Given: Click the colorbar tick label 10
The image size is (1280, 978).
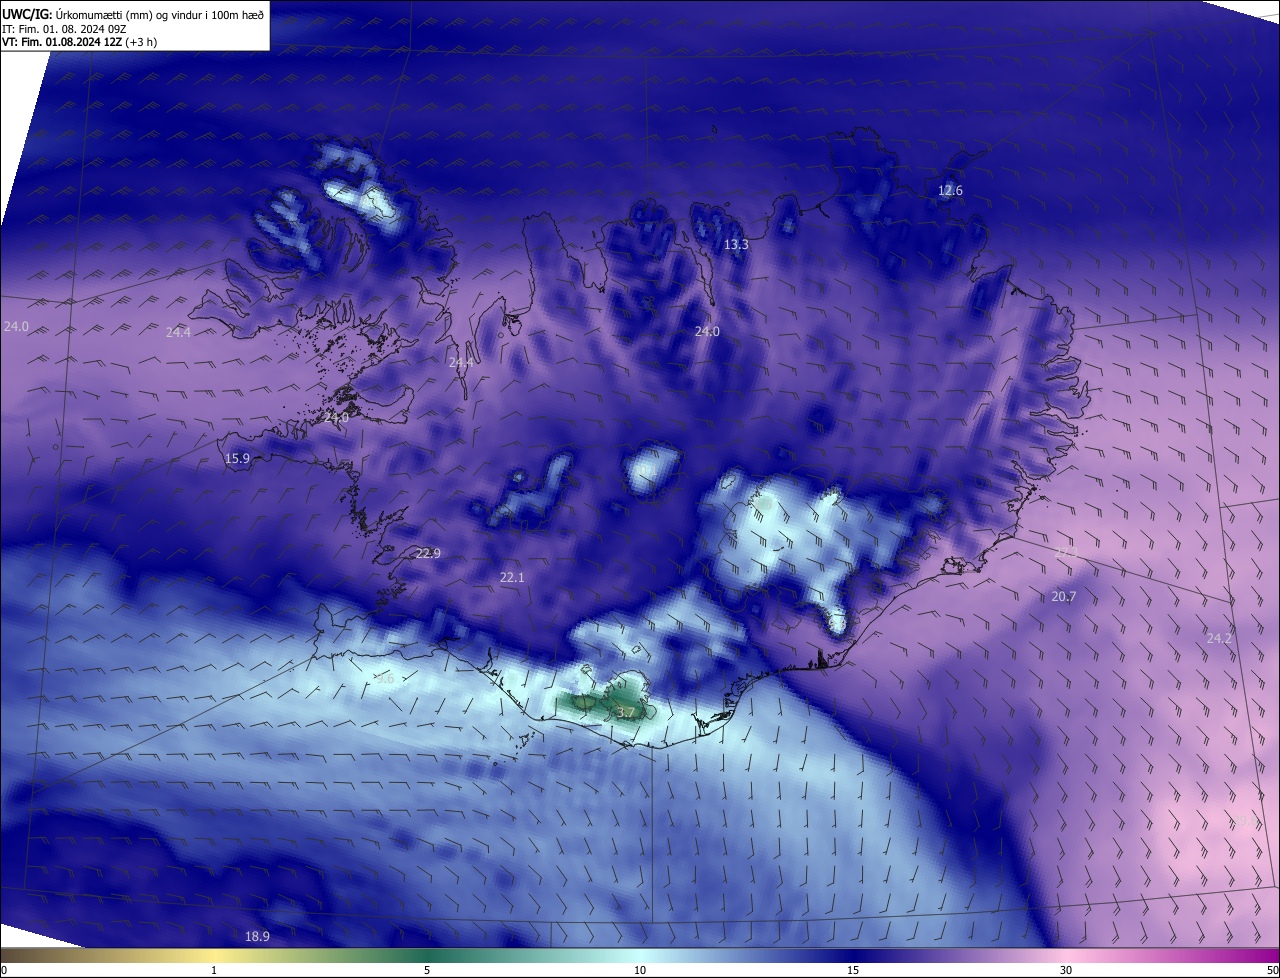Looking at the screenshot, I should pyautogui.click(x=640, y=971).
